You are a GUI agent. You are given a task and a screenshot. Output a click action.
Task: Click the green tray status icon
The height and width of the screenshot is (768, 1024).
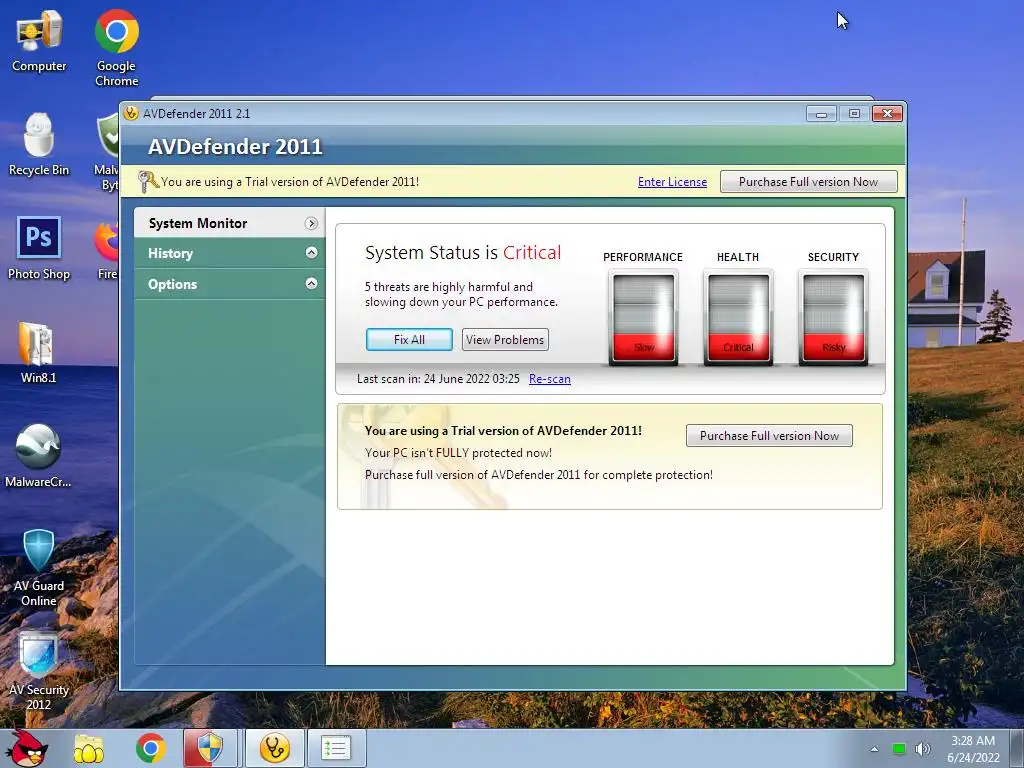(x=899, y=749)
